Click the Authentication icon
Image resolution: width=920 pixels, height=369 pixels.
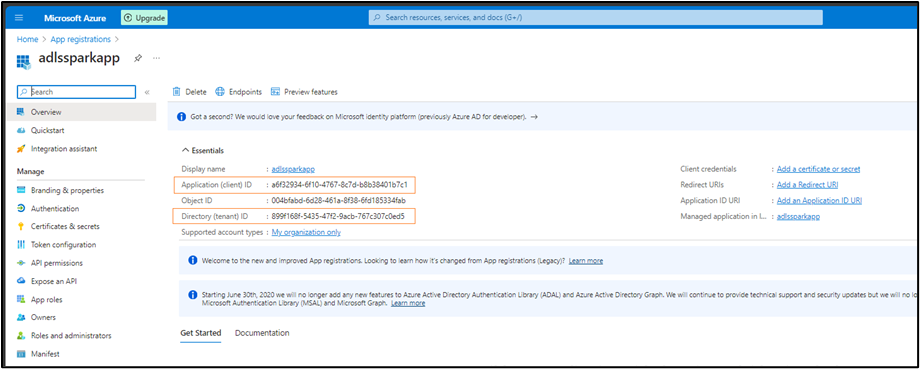[x=21, y=208]
